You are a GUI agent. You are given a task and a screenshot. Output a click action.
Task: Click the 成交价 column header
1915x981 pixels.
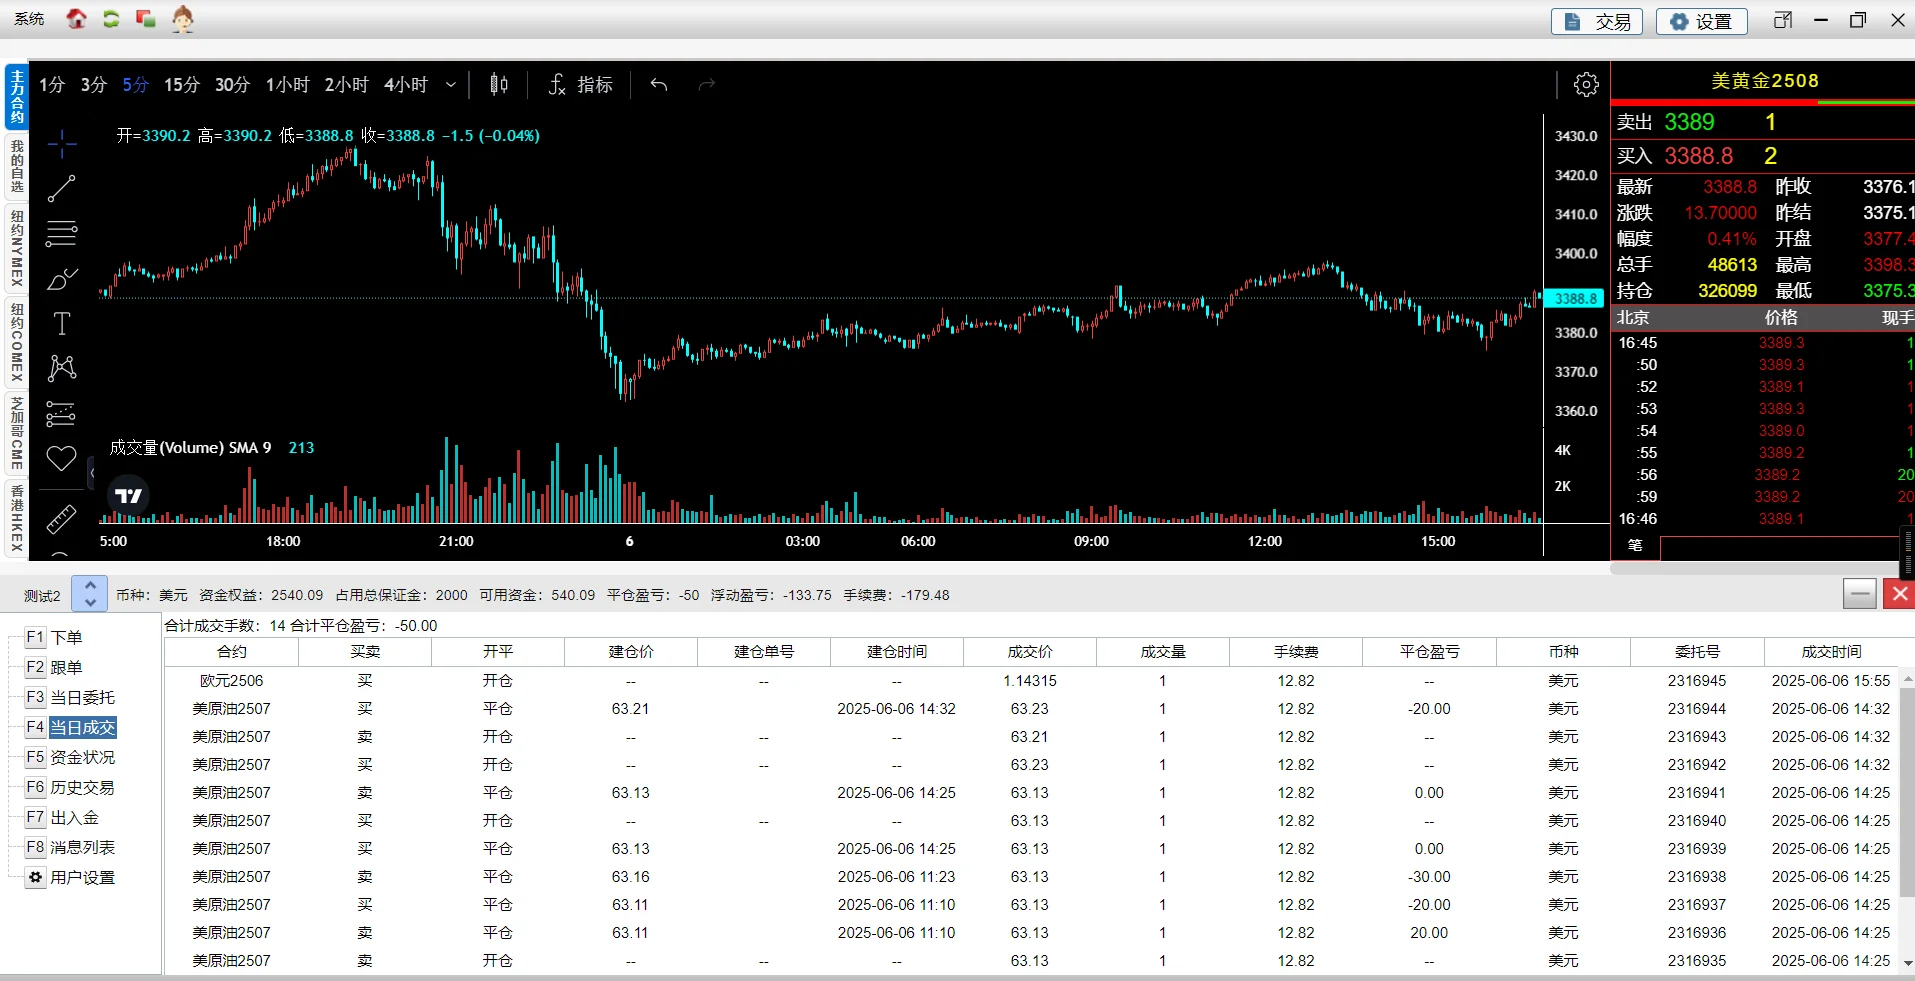(1030, 652)
